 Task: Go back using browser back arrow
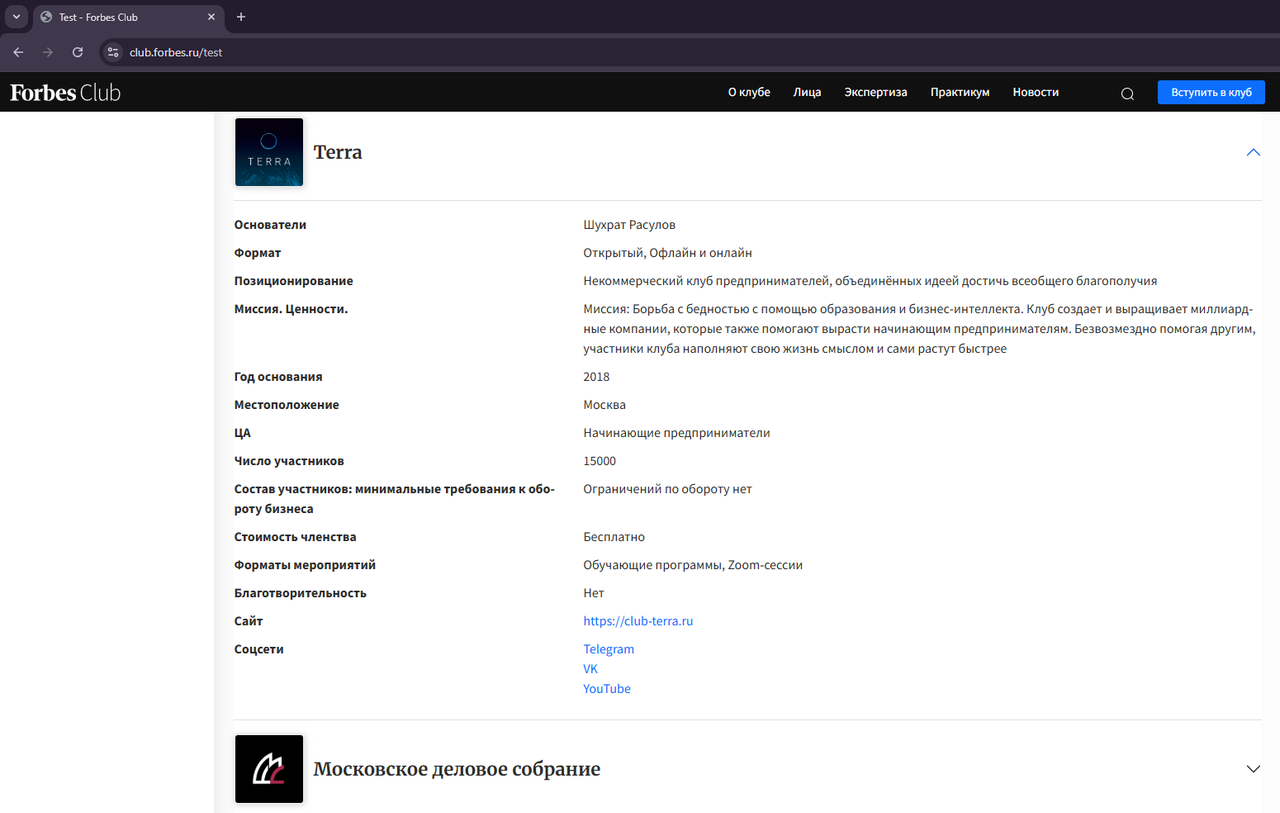pyautogui.click(x=18, y=52)
